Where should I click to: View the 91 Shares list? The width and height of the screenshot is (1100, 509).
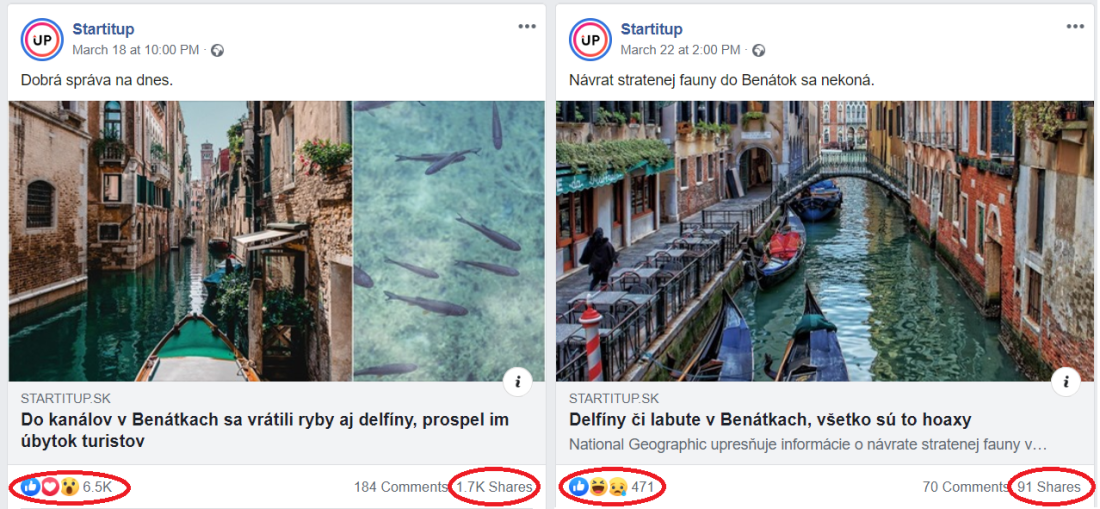tap(1048, 487)
